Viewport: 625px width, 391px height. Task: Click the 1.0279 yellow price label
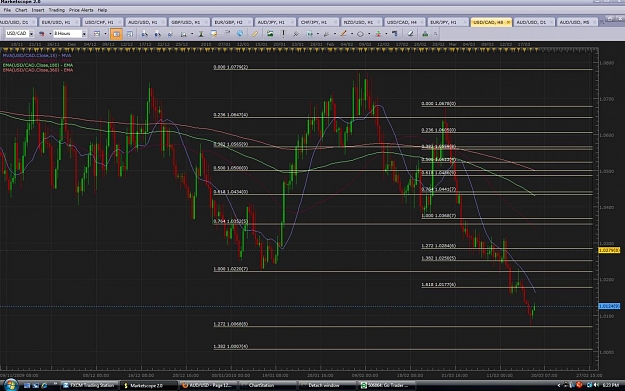pyautogui.click(x=609, y=250)
